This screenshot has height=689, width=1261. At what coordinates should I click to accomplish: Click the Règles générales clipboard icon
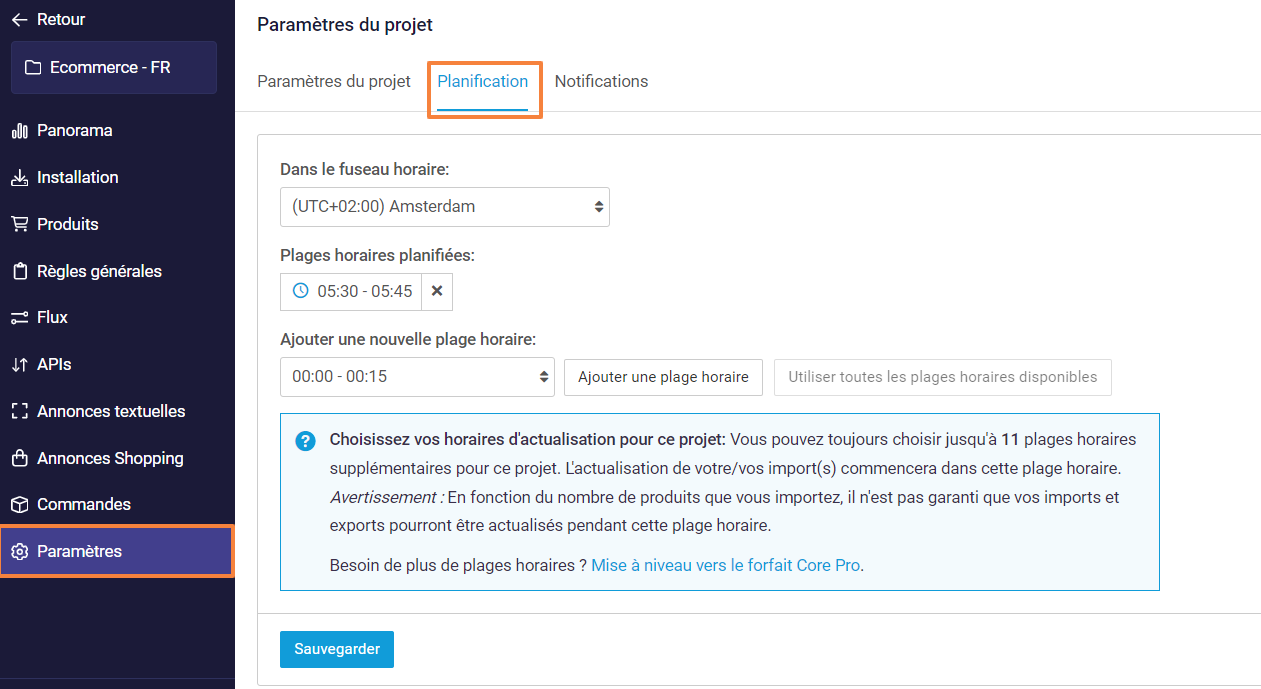(19, 271)
